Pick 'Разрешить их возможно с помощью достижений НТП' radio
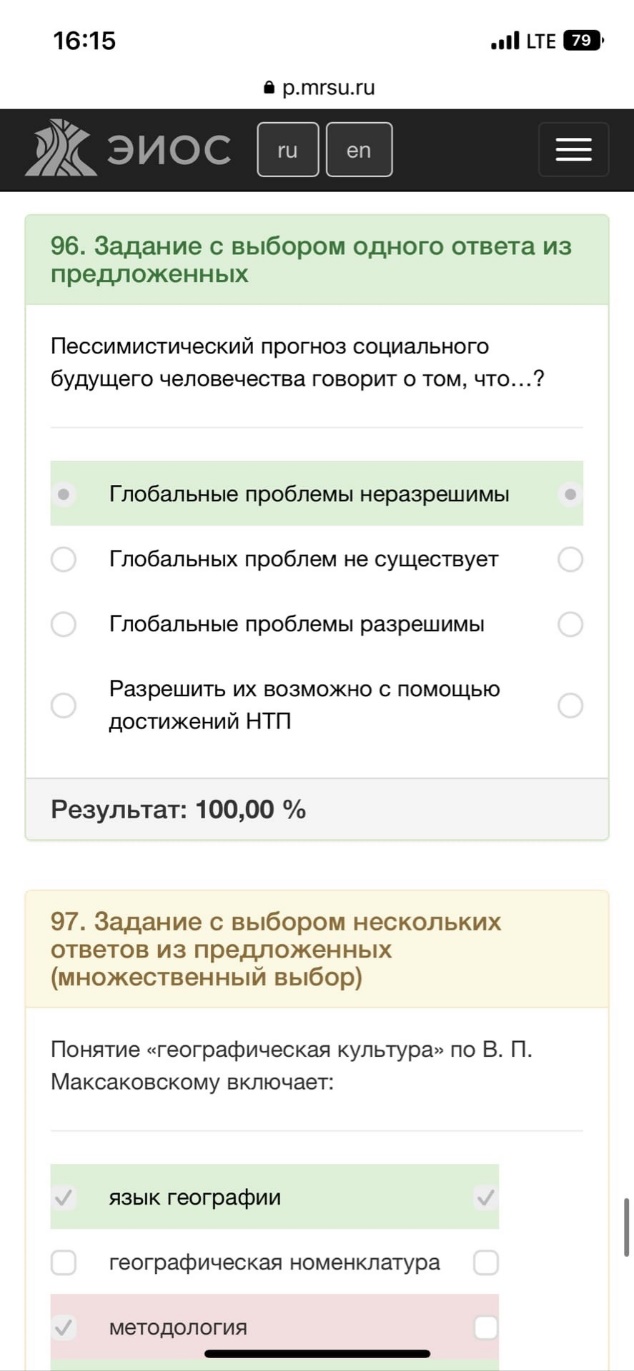634x1371 pixels. click(64, 705)
